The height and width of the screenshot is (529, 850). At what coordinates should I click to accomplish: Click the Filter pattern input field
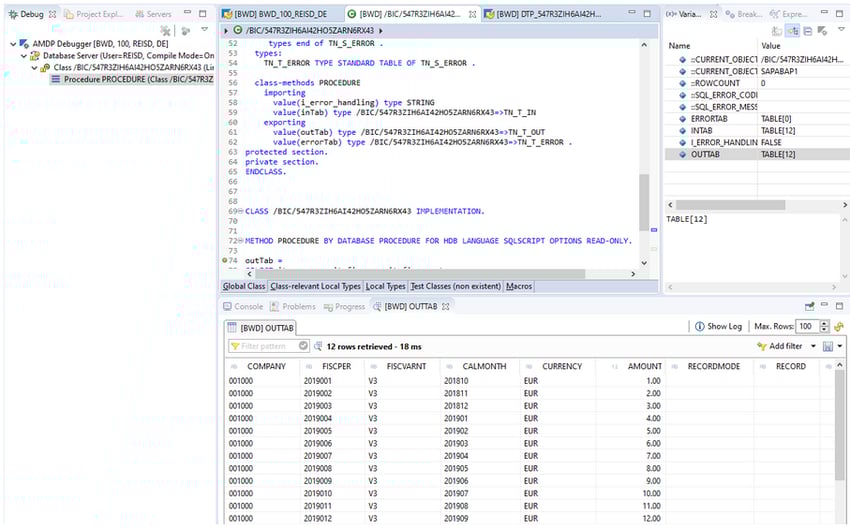(x=268, y=346)
